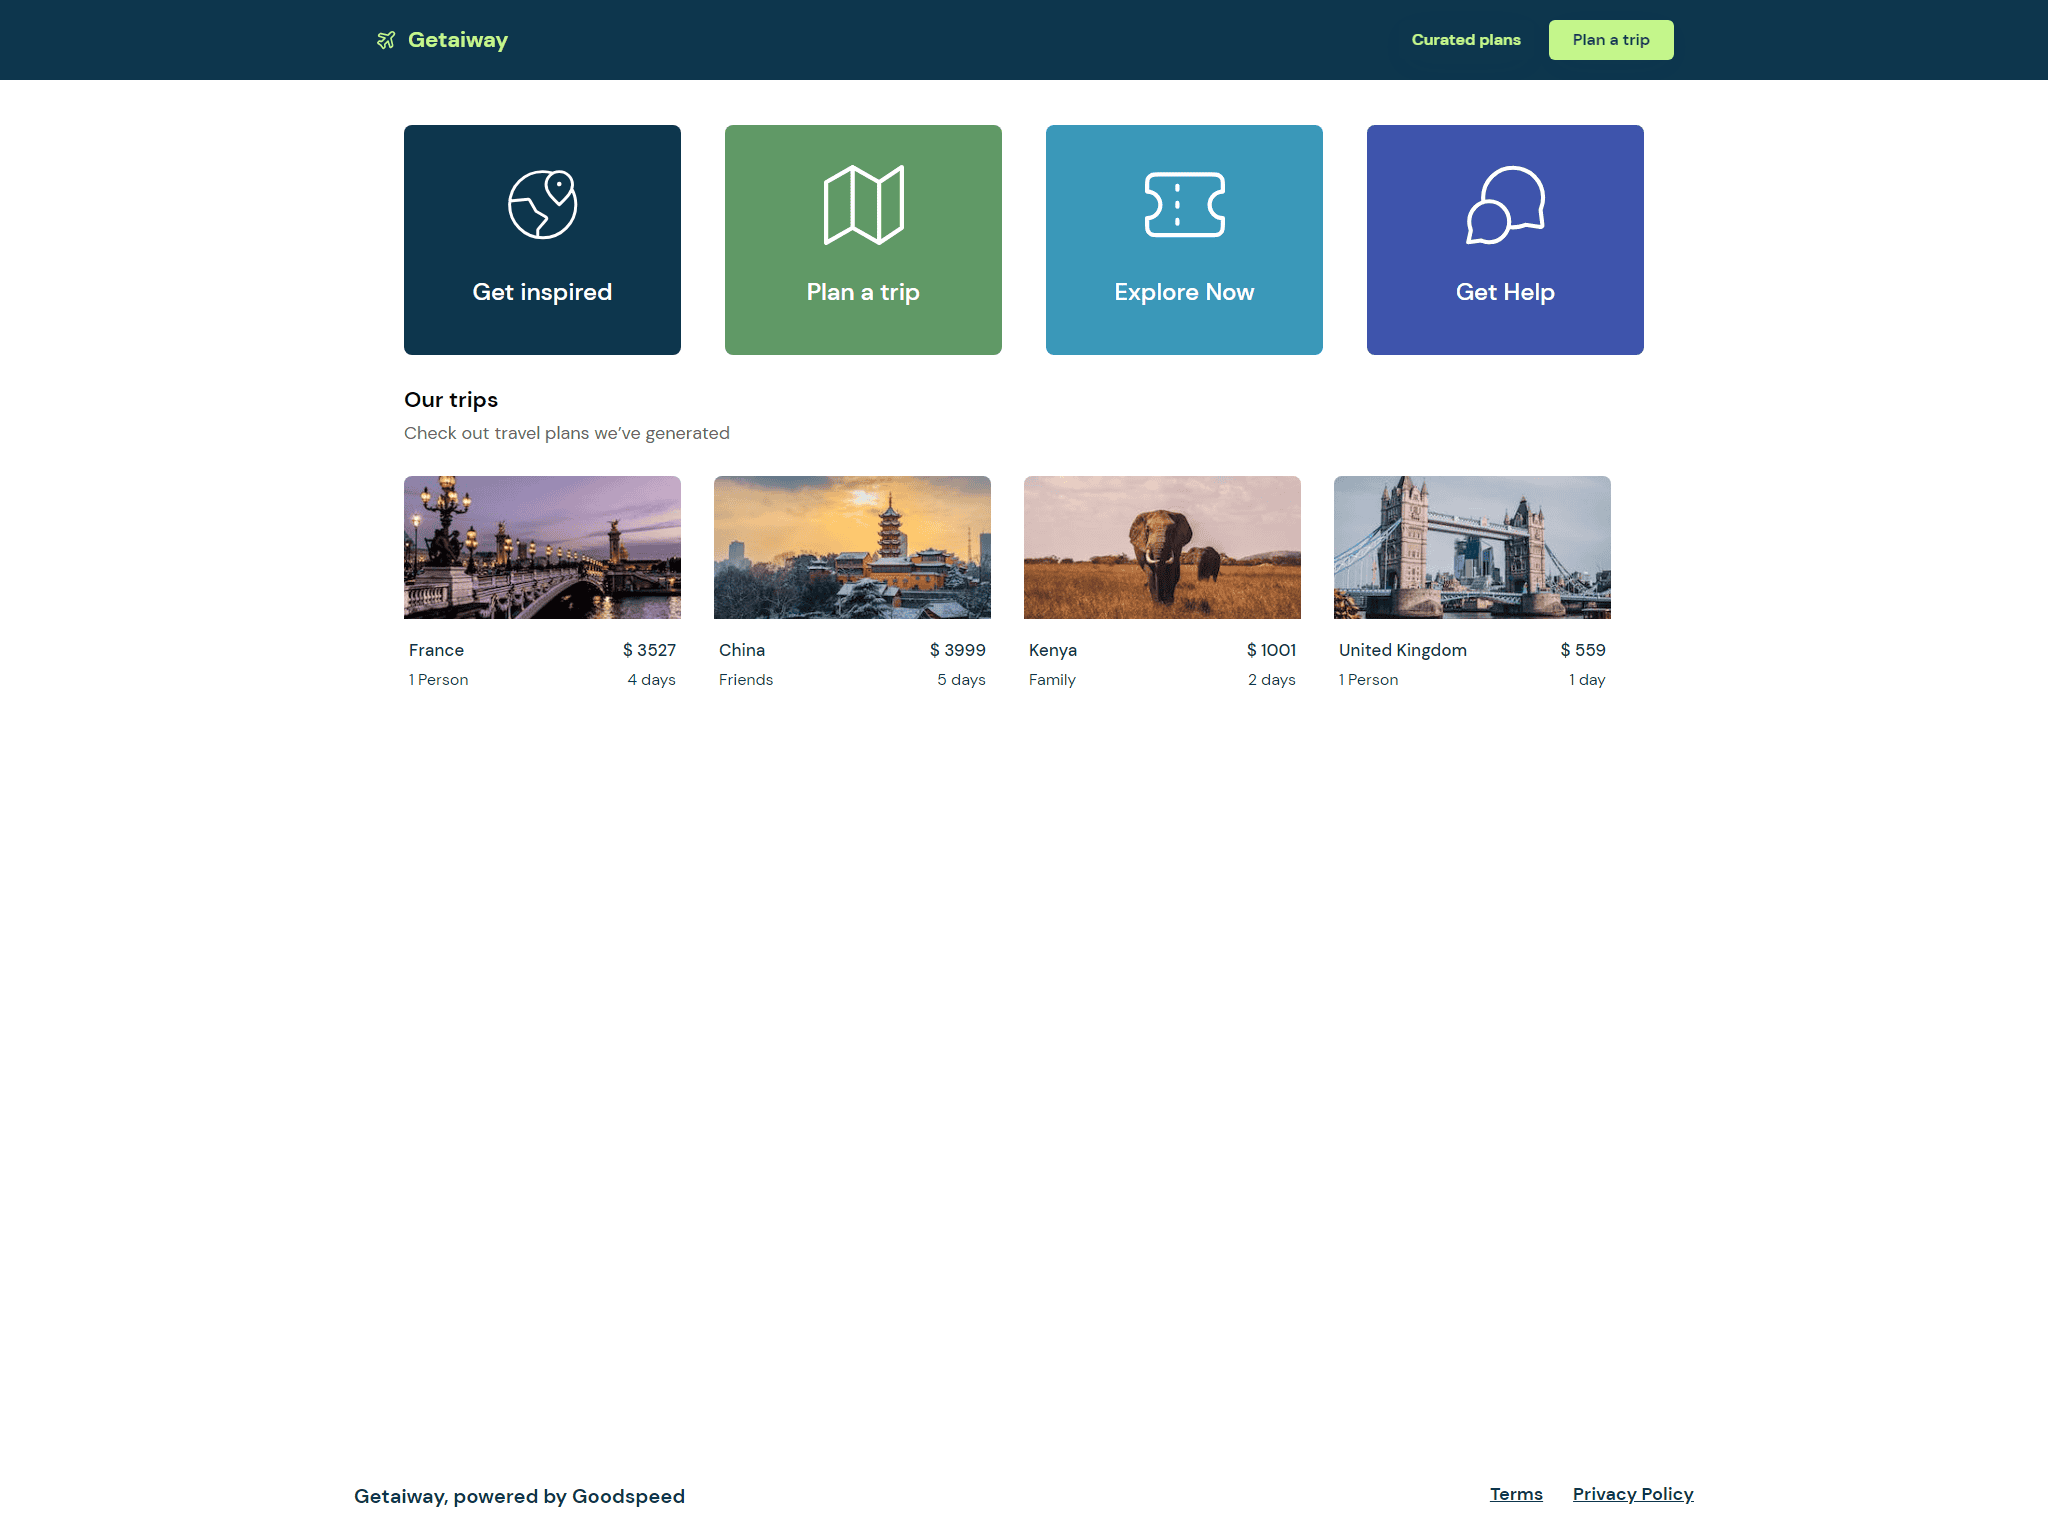Click the Friends group label
The image size is (2048, 1536).
click(746, 680)
